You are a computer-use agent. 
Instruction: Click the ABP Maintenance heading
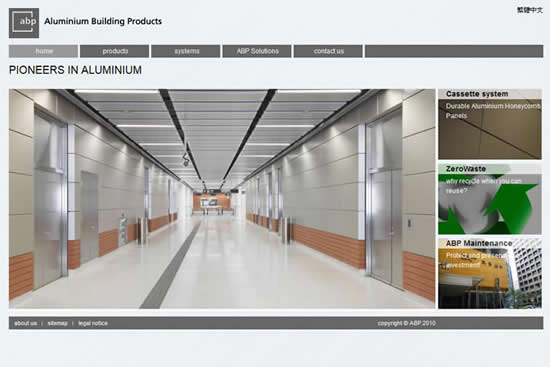click(479, 243)
